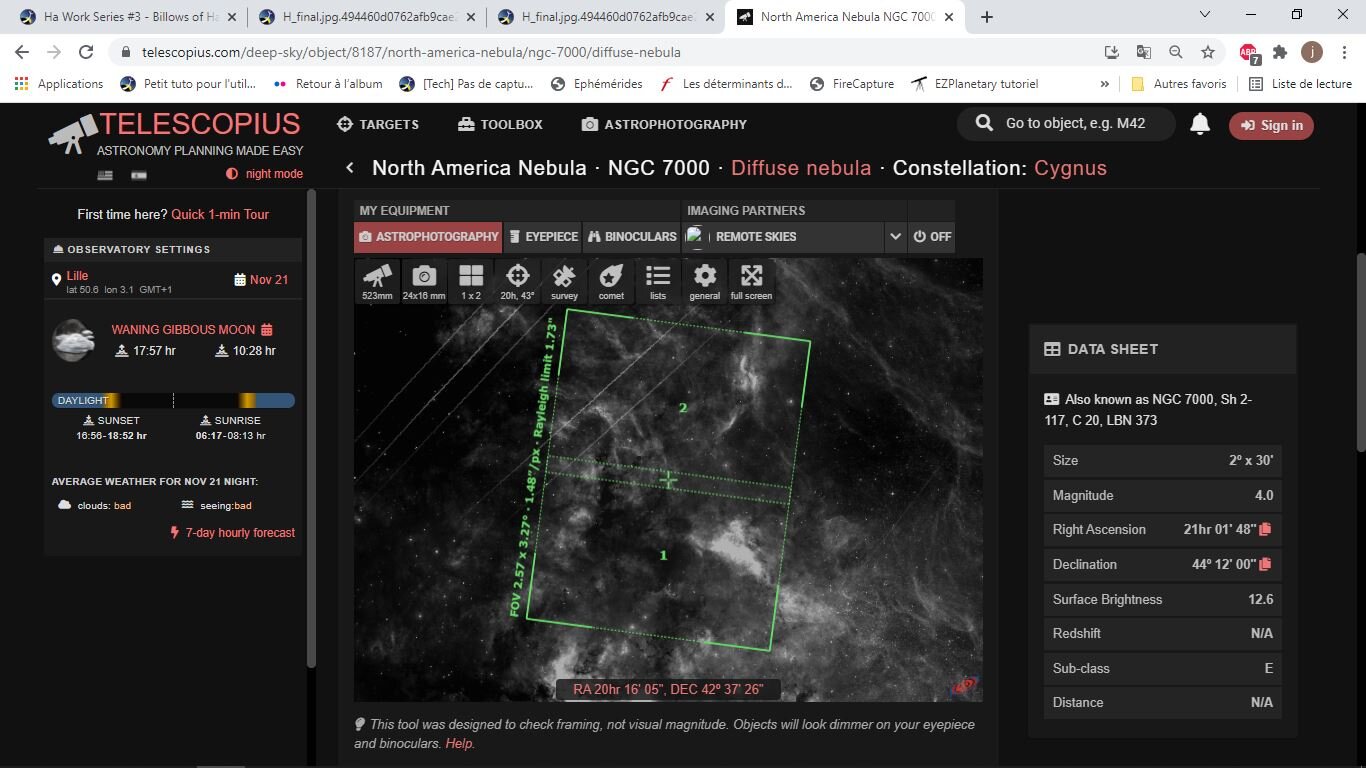1366x768 pixels.
Task: Click the moon phase image
Action: pyautogui.click(x=74, y=340)
